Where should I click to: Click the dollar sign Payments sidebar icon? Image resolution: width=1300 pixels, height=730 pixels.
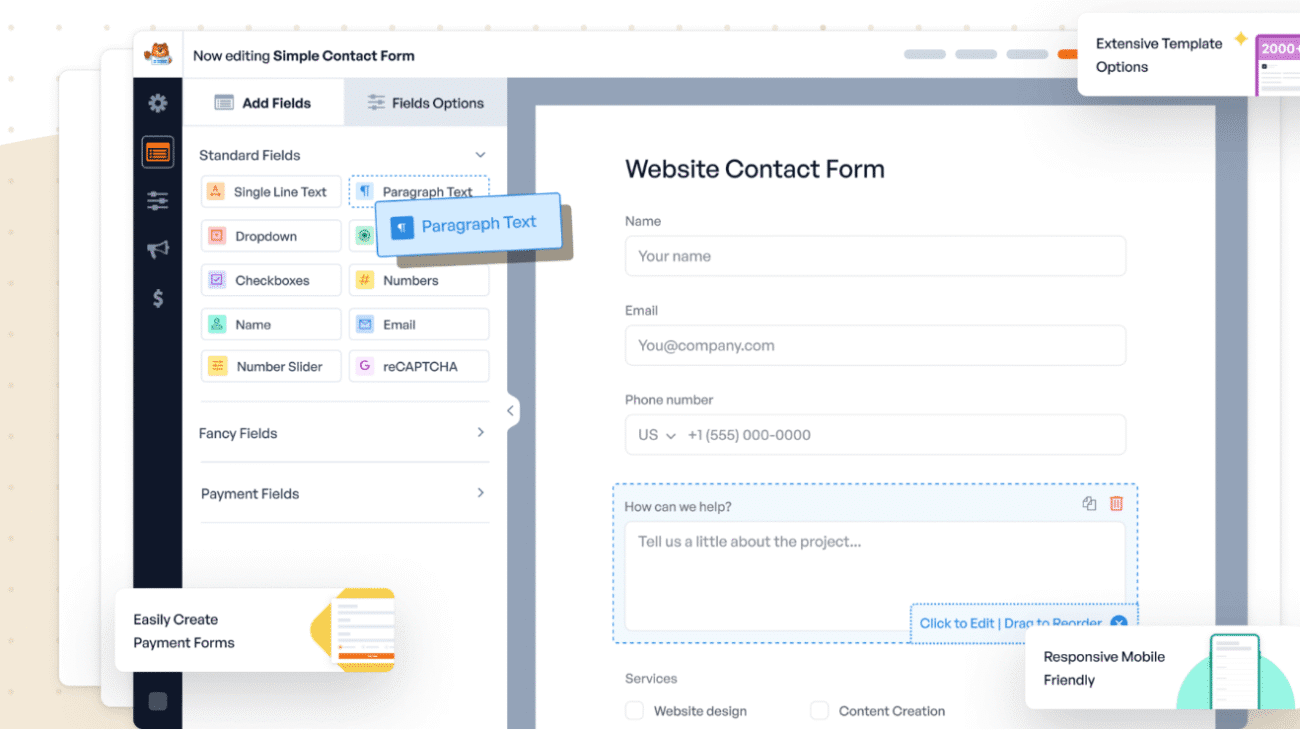pos(157,297)
